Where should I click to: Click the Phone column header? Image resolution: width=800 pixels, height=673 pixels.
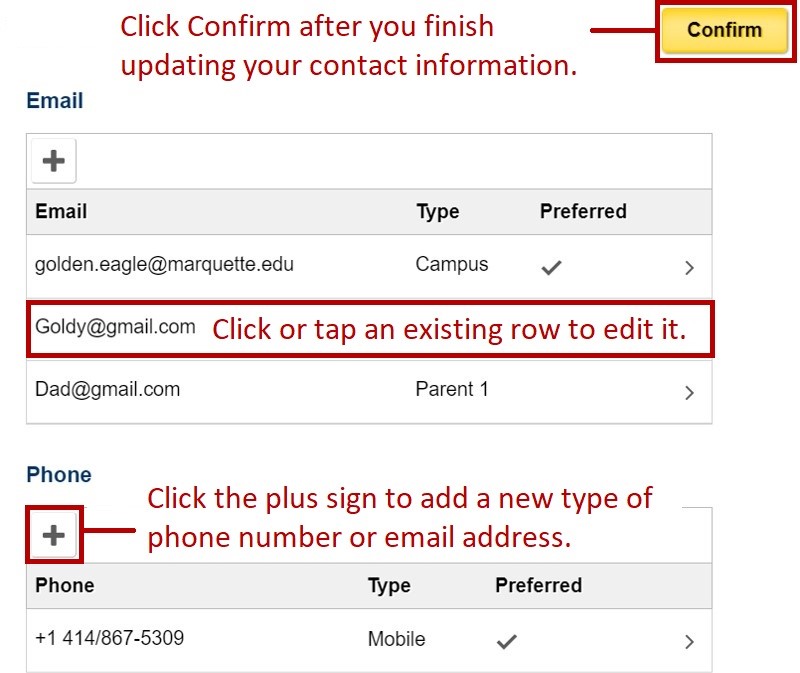[x=64, y=585]
